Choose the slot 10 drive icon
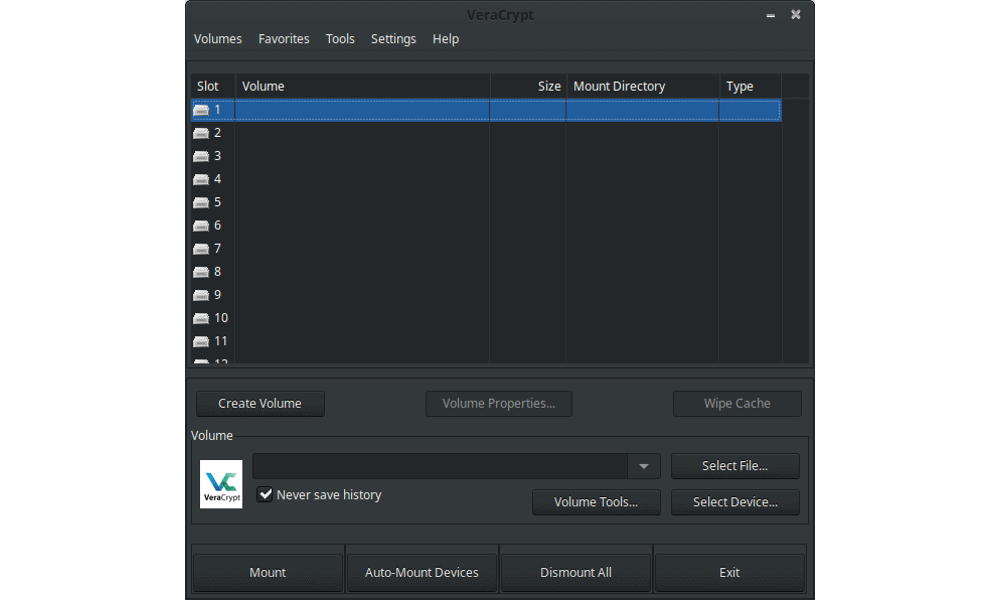The image size is (1000, 600). (x=201, y=318)
